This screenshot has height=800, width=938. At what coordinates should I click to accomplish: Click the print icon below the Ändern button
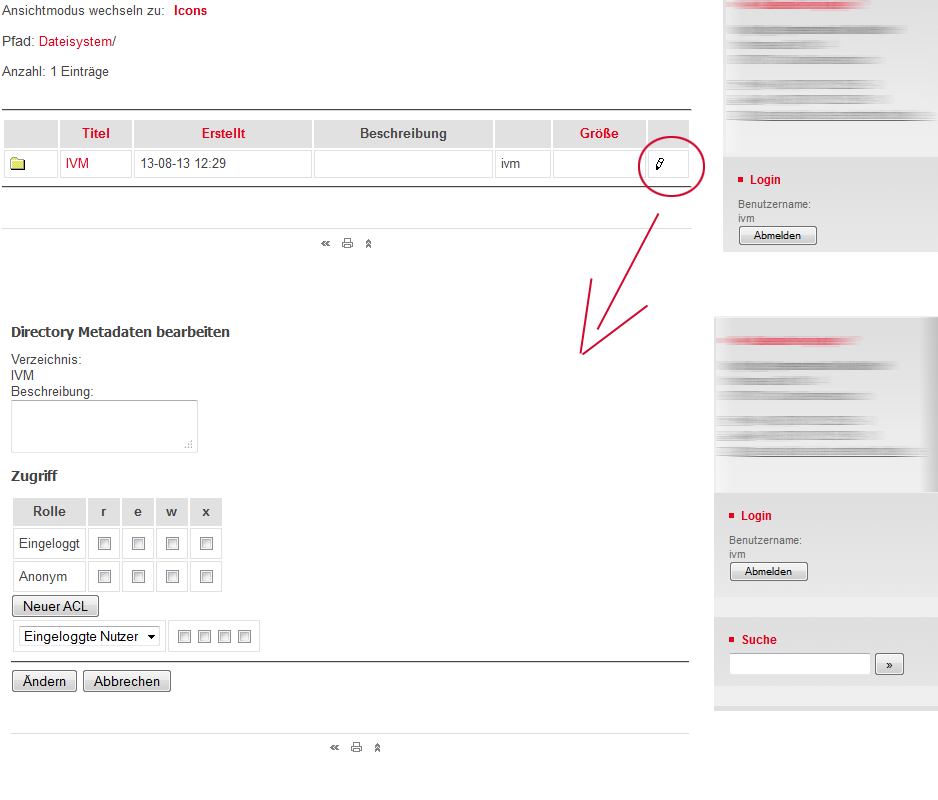[357, 747]
